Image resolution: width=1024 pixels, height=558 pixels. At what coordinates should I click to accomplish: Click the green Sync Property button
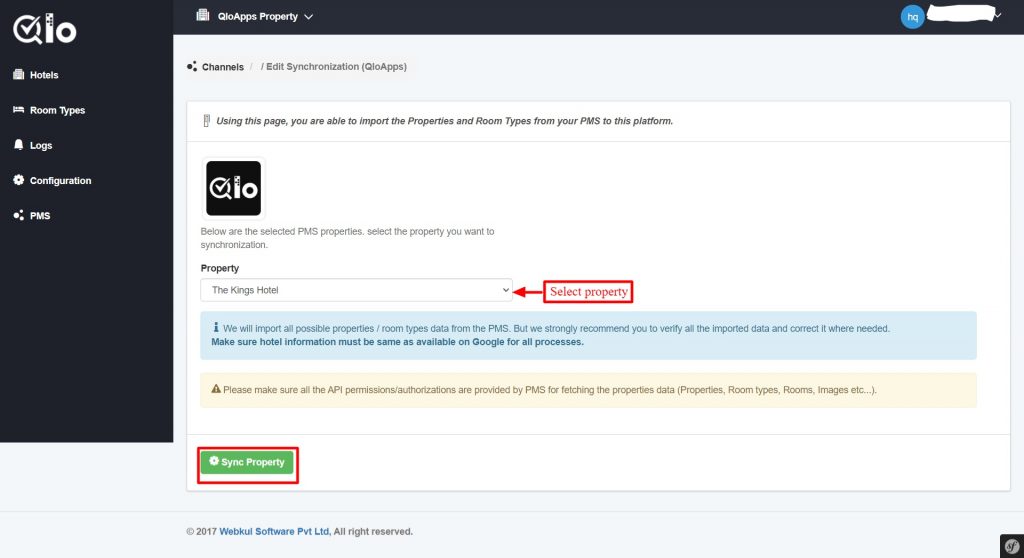click(x=247, y=462)
